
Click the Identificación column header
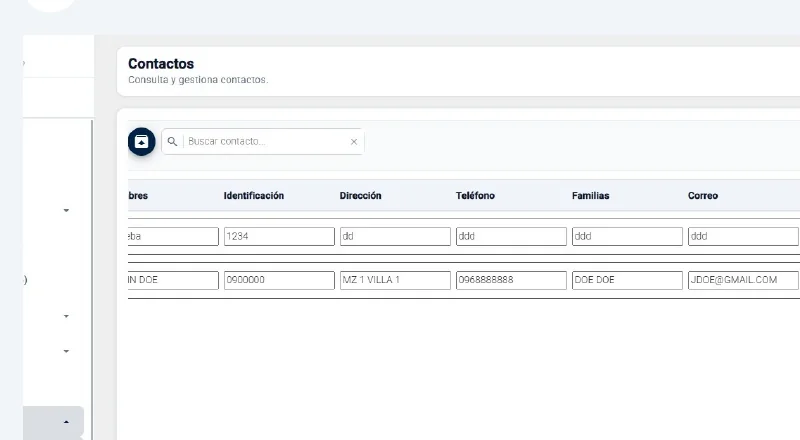point(254,195)
